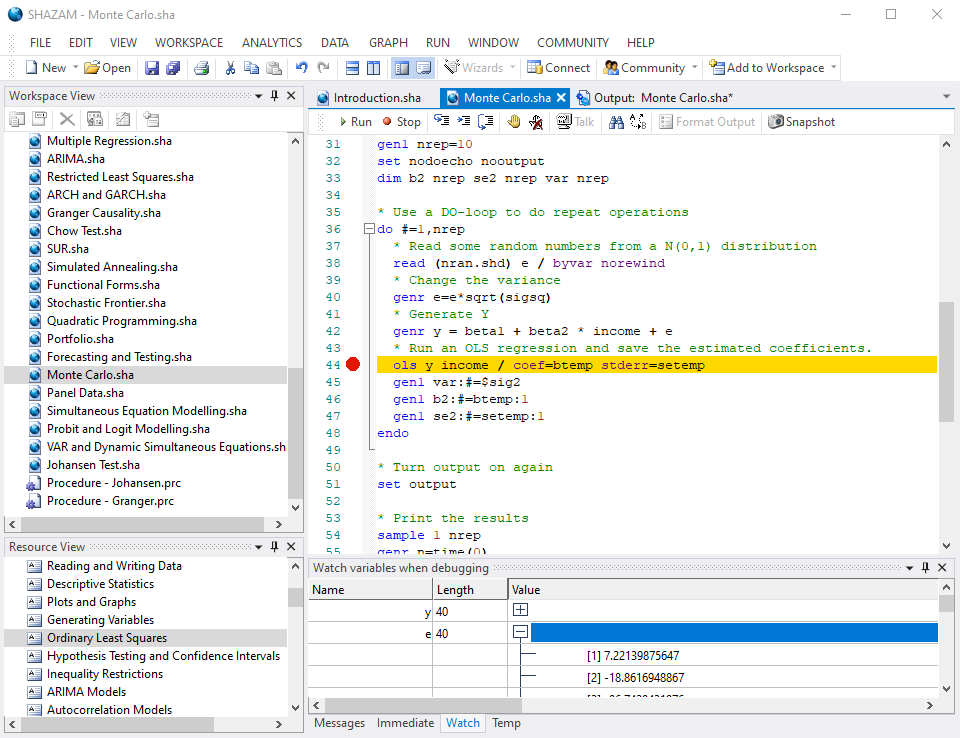Viewport: 960px width, 738px height.
Task: Collapse the do-loop code fold at line 36
Action: click(369, 229)
